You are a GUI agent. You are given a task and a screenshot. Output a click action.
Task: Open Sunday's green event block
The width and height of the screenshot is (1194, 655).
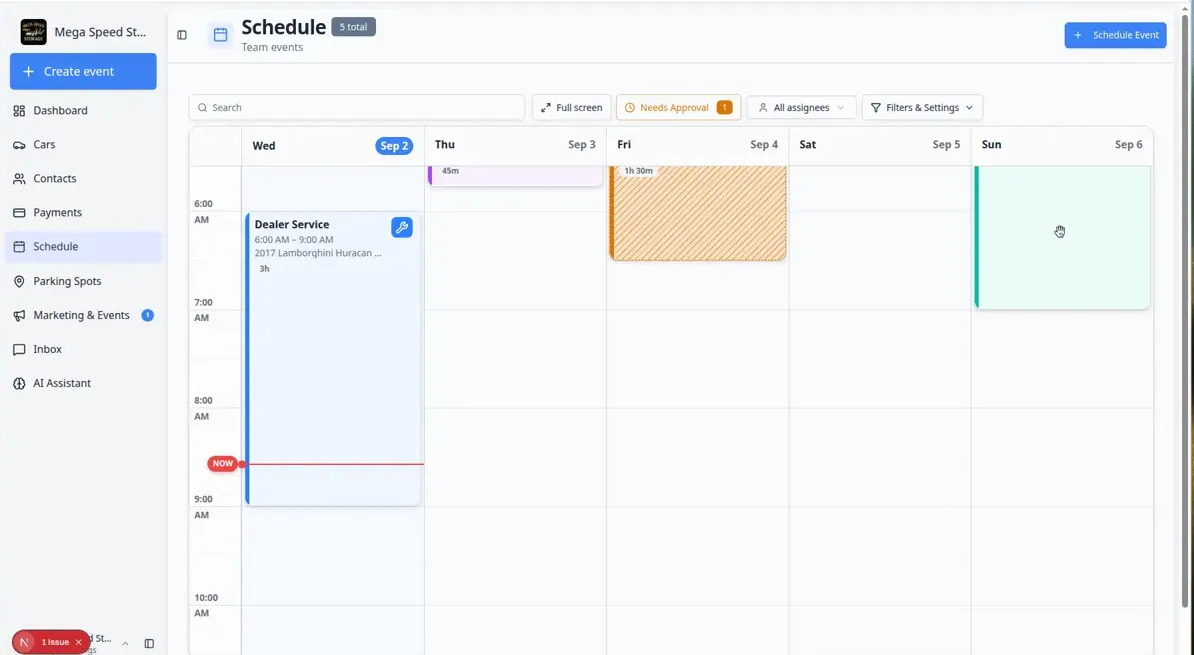tap(1062, 237)
